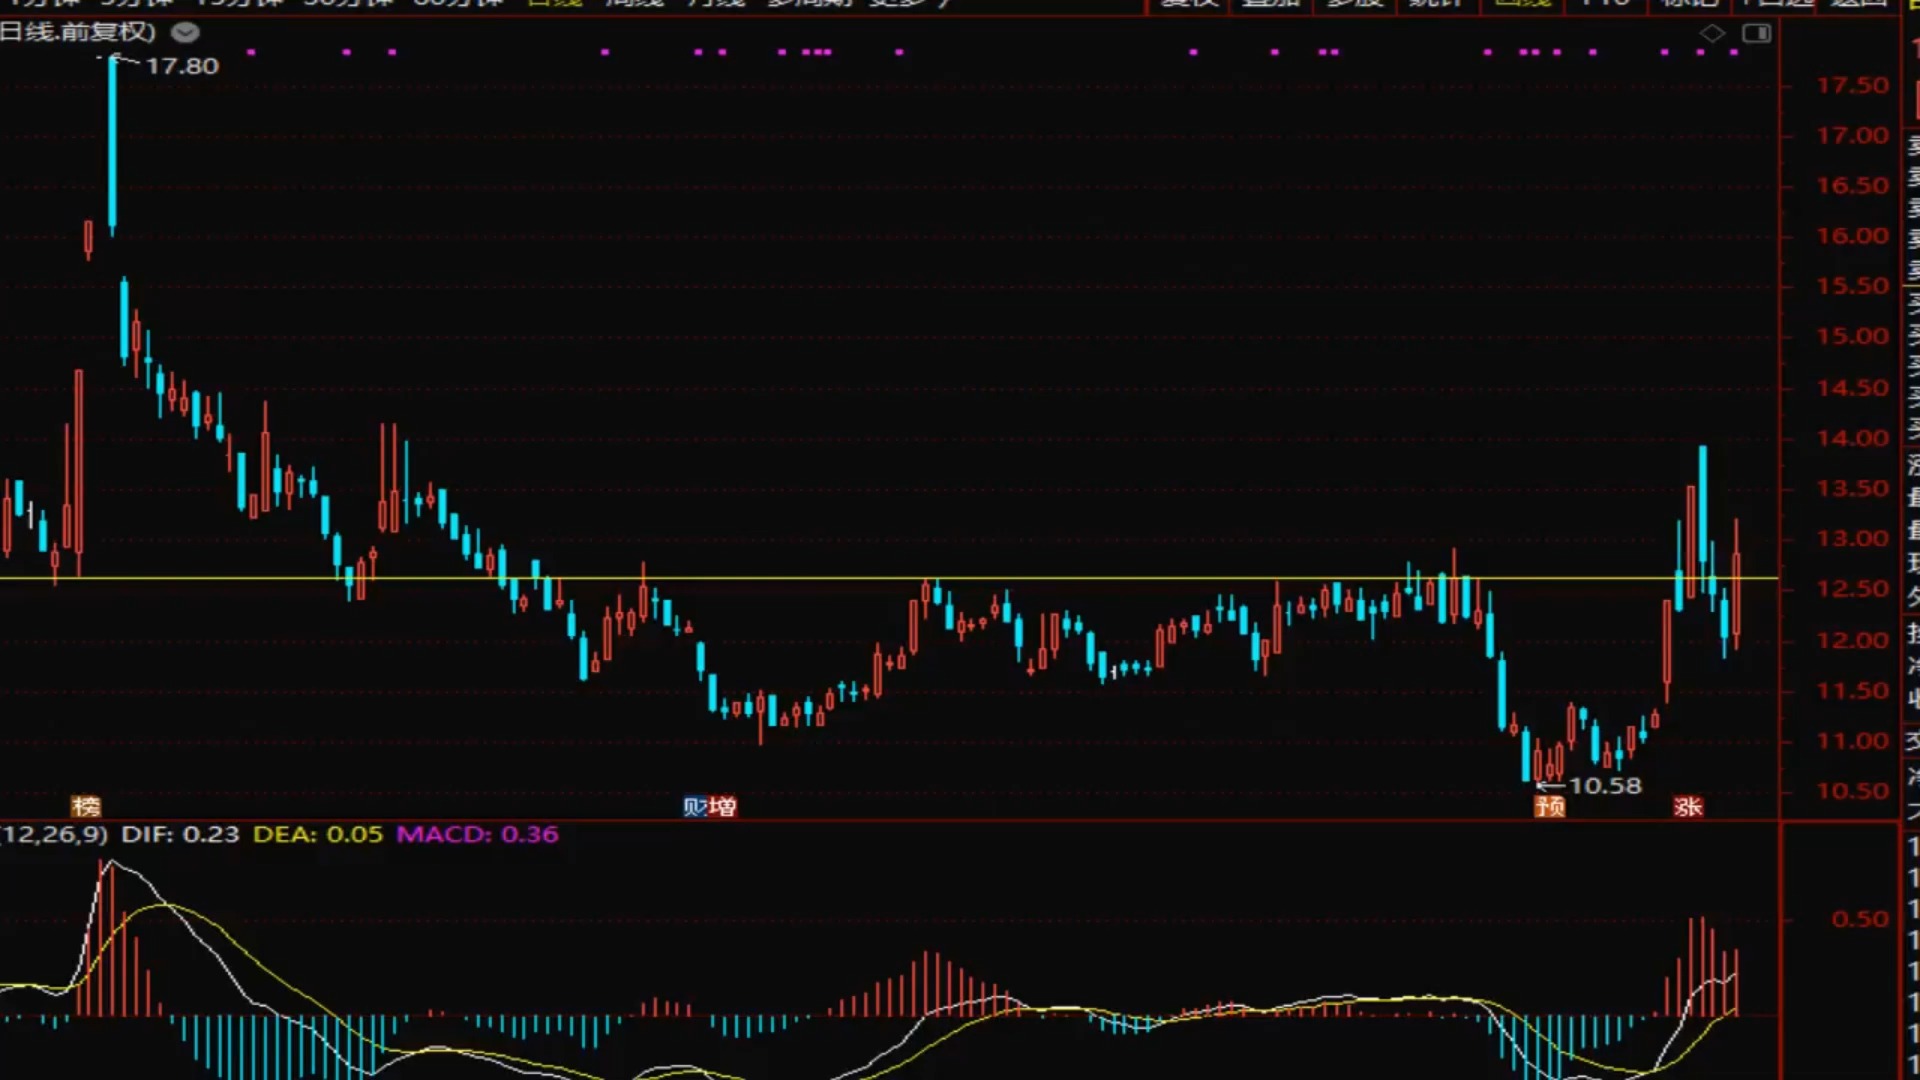The width and height of the screenshot is (1920, 1080).
Task: Toggle the side panel layout icon
Action: tap(1757, 33)
